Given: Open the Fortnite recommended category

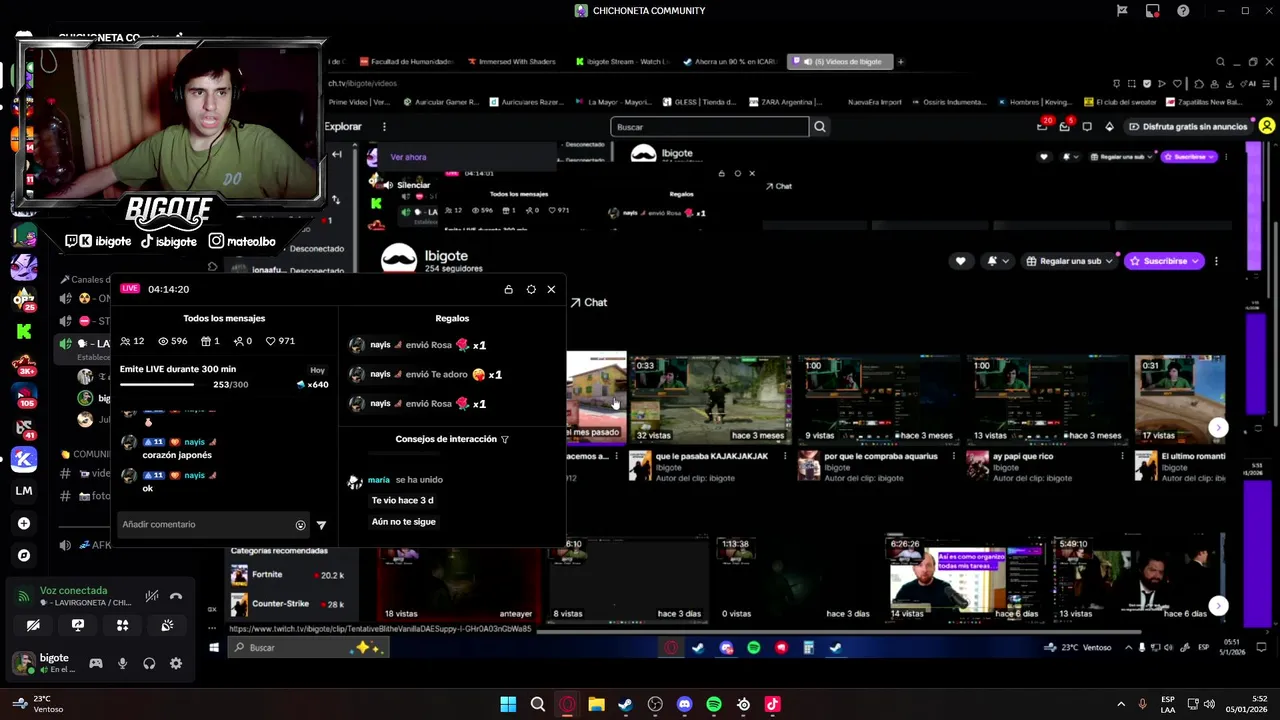Looking at the screenshot, I should pos(287,575).
